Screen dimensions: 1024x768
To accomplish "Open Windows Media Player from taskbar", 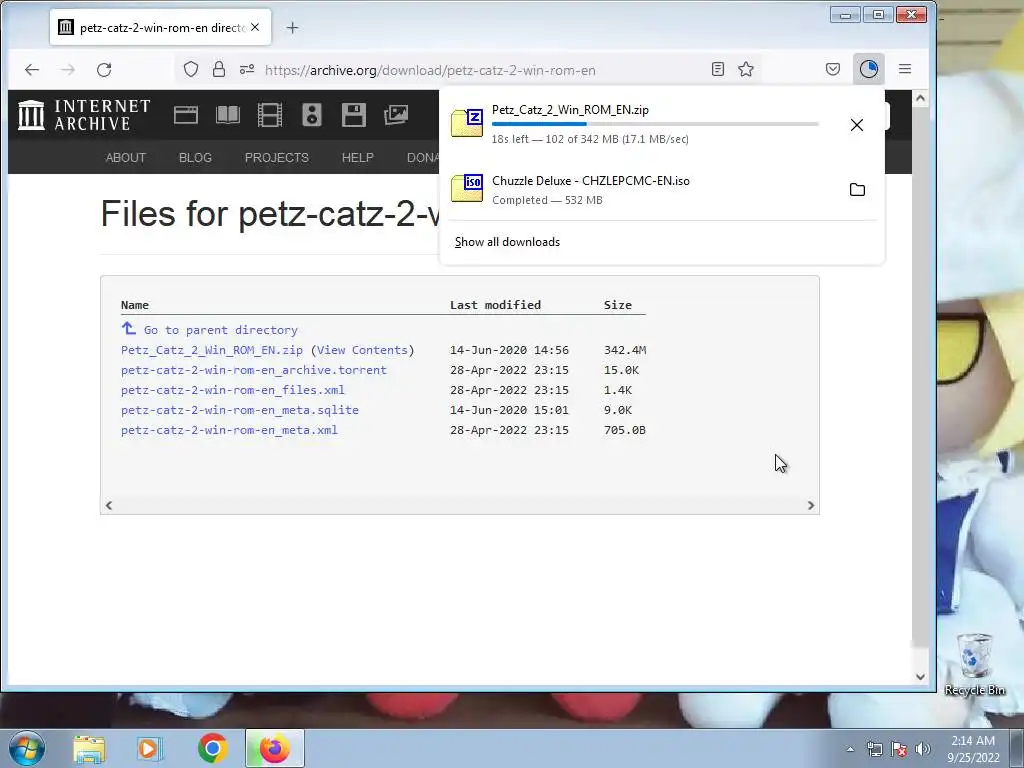I will click(150, 748).
